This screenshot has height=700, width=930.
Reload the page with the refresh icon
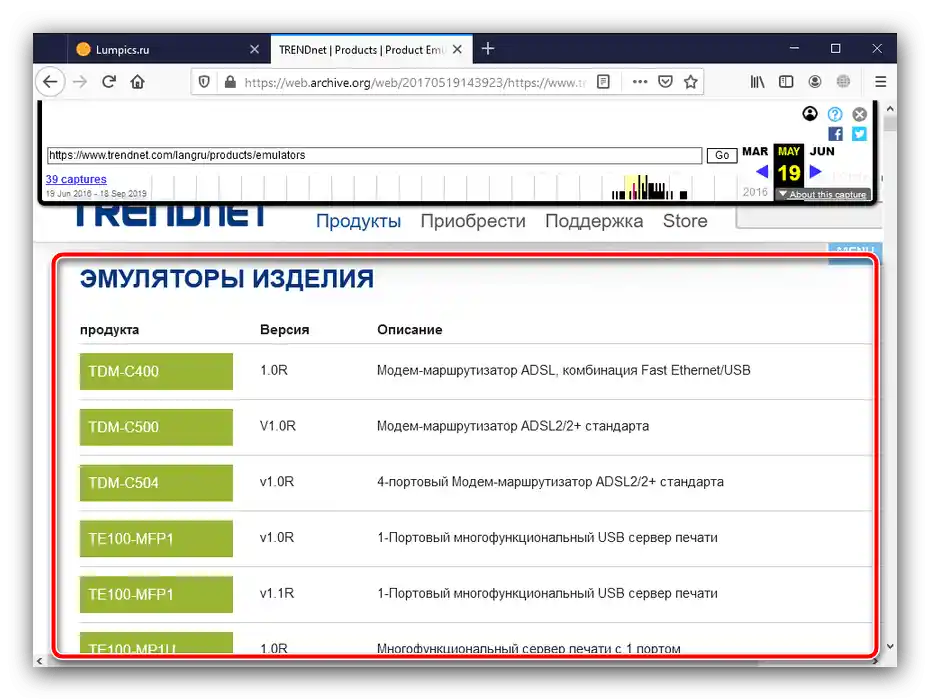[109, 82]
